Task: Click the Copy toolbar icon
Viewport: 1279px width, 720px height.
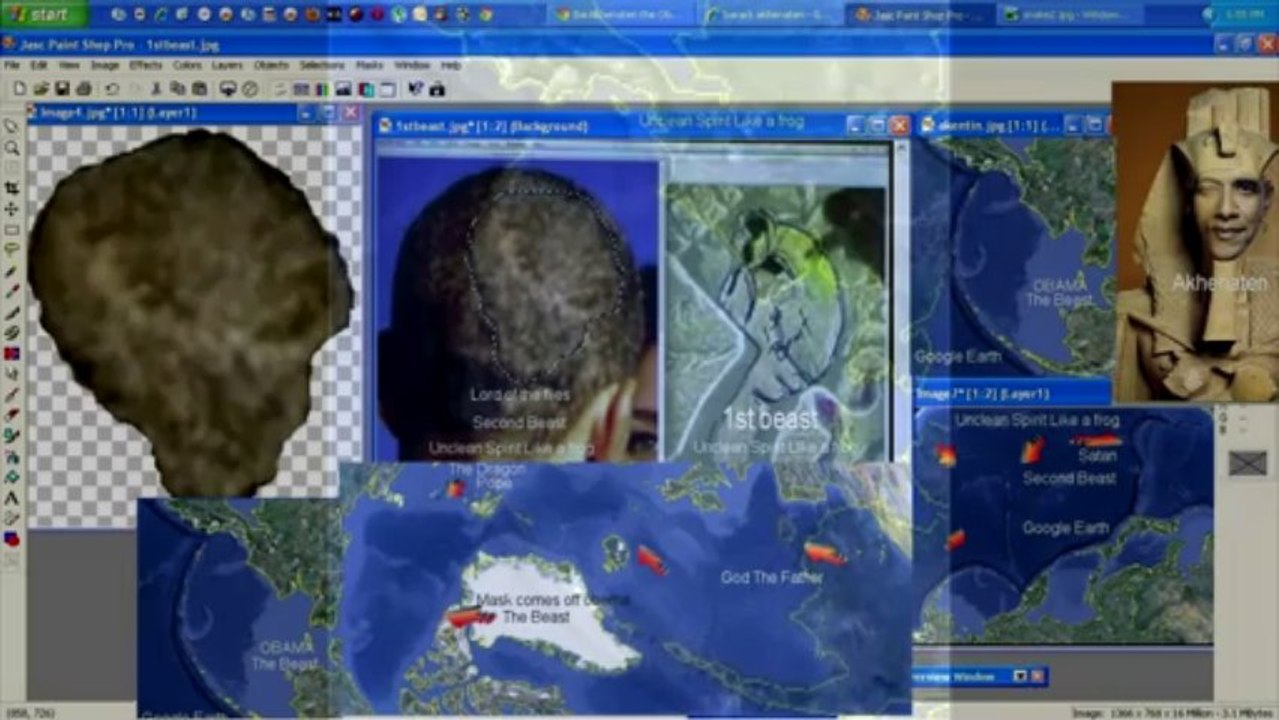Action: (x=177, y=89)
